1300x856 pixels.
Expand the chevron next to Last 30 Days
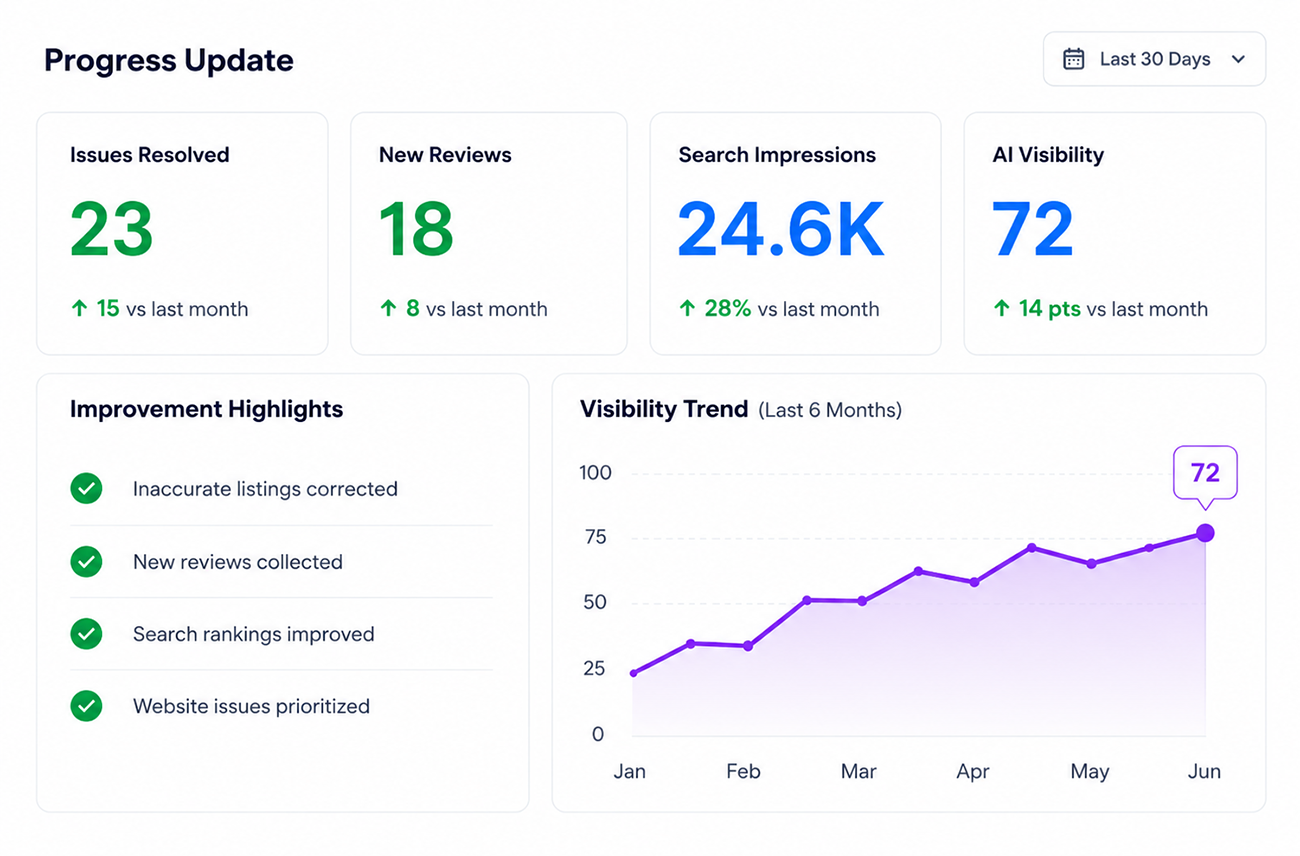1238,59
